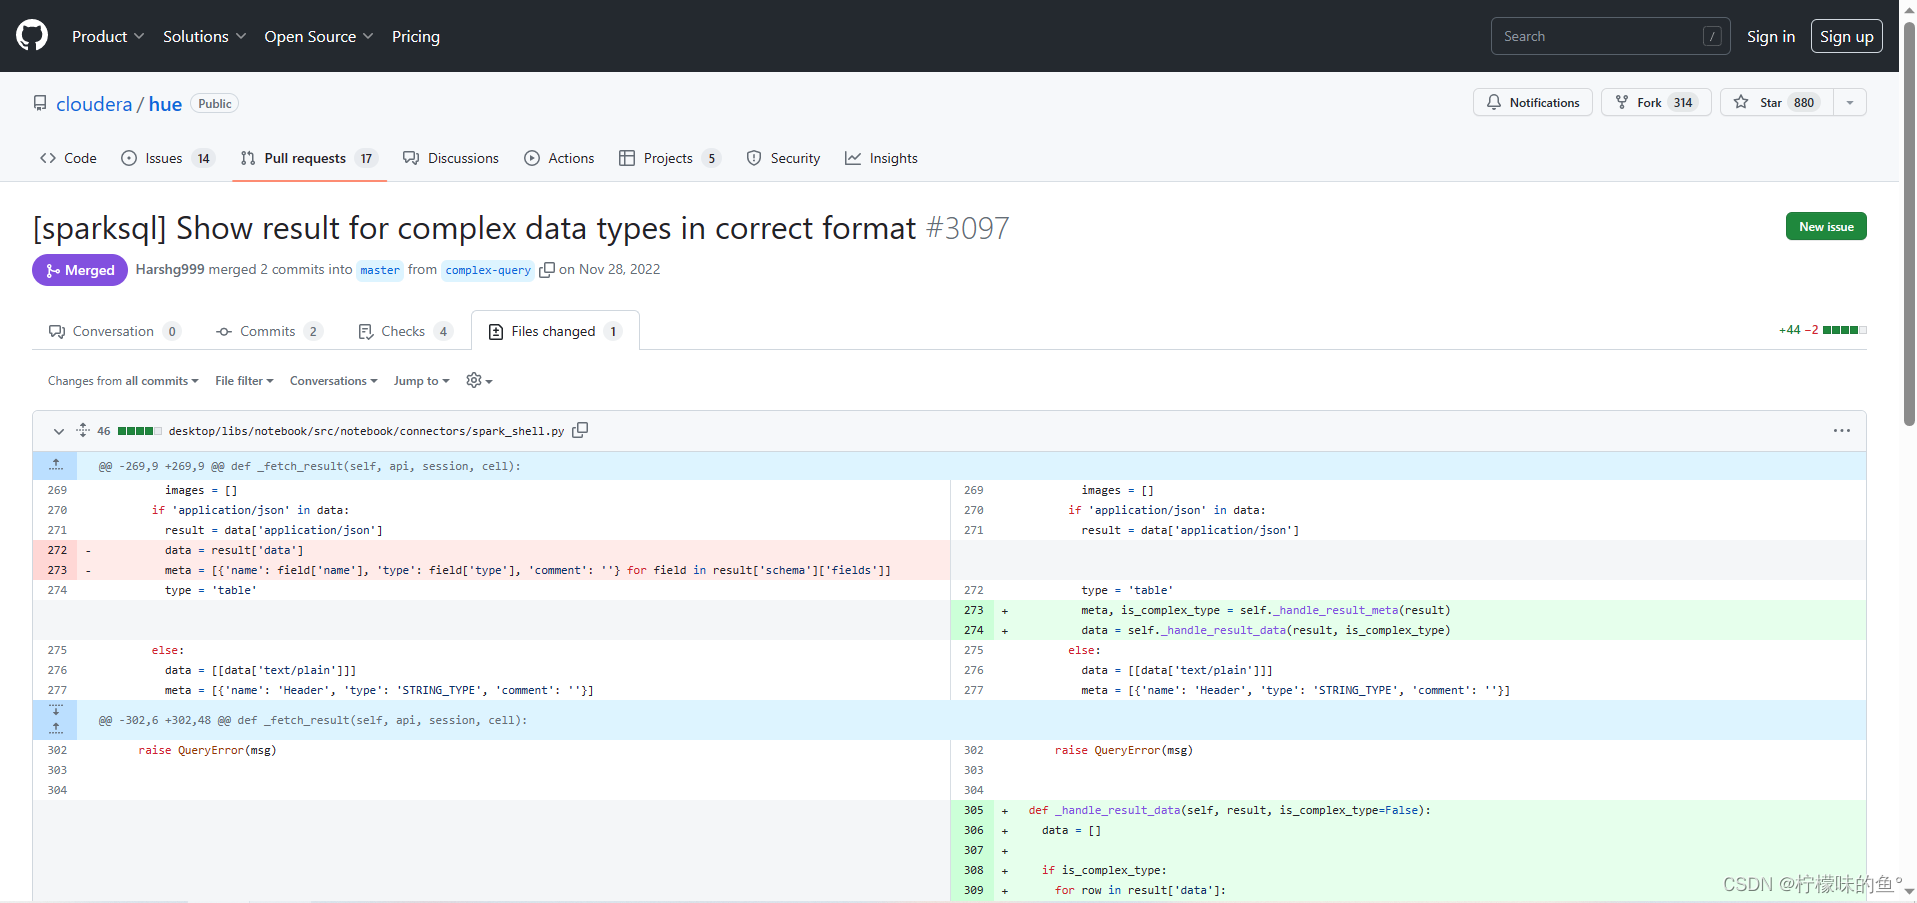Open the Product menu
The image size is (1917, 903).
(108, 36)
